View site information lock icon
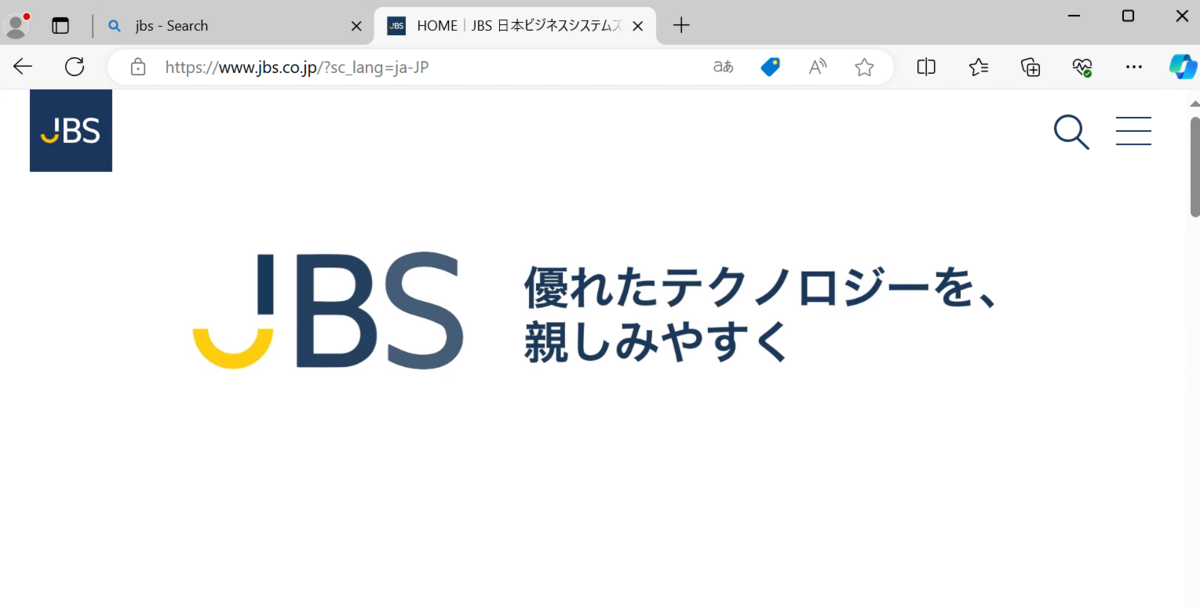Image resolution: width=1200 pixels, height=608 pixels. (138, 67)
